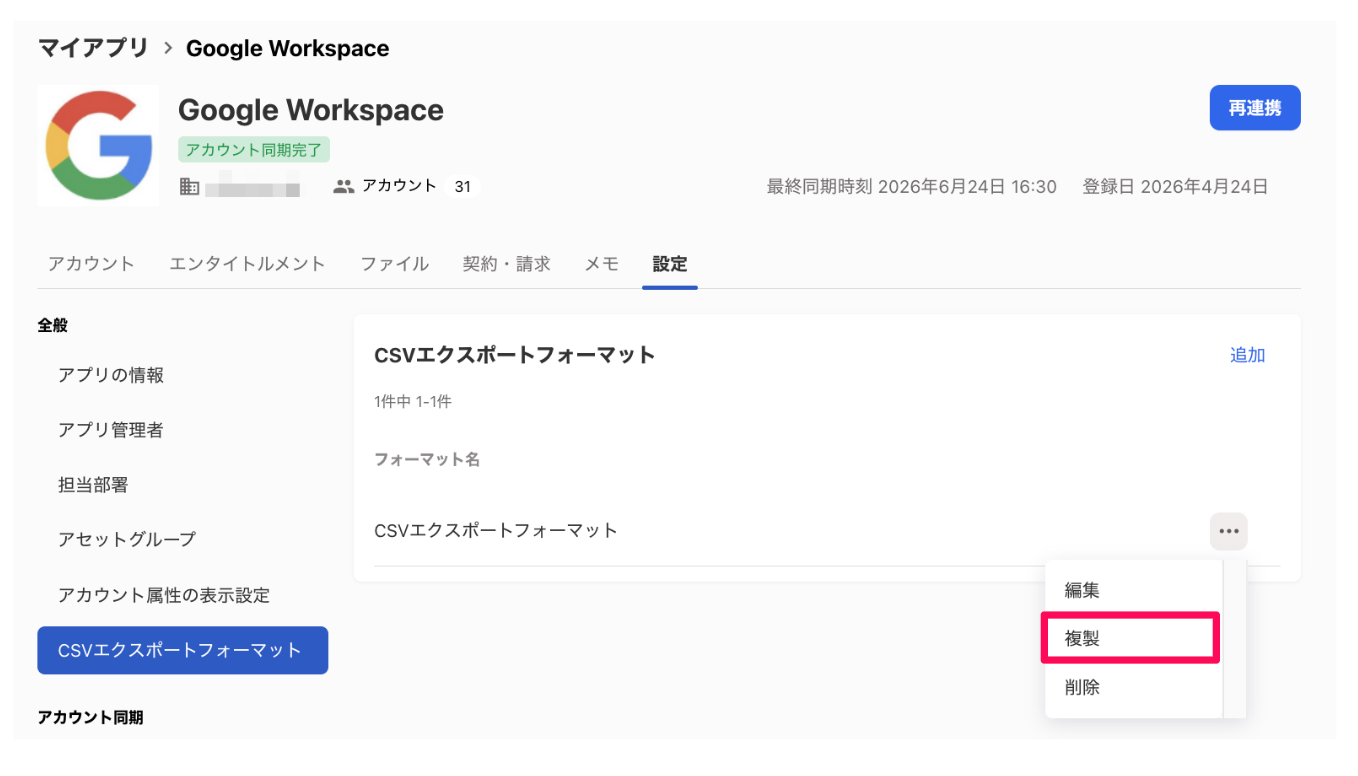Click the CSVエクスポートフォーマット panel heading

pos(515,355)
